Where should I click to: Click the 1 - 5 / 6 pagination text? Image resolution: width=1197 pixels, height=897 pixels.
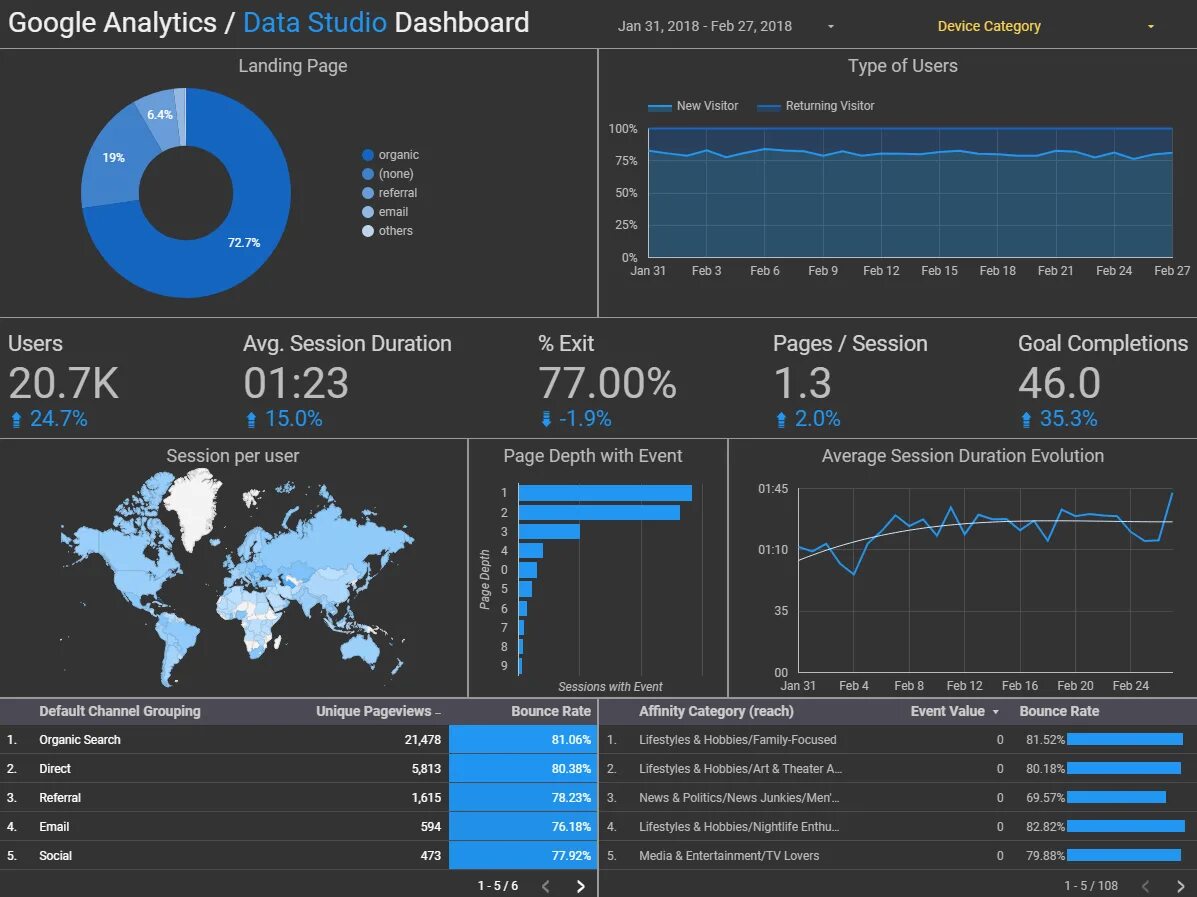pos(498,886)
